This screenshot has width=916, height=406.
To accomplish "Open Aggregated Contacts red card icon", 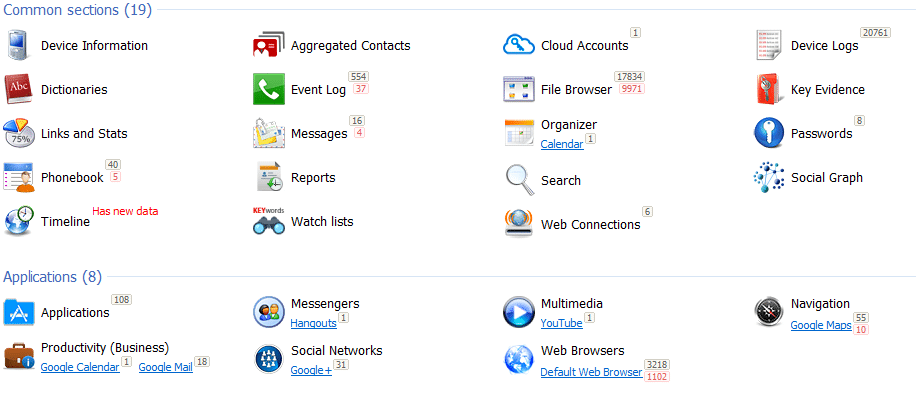I will coord(269,46).
